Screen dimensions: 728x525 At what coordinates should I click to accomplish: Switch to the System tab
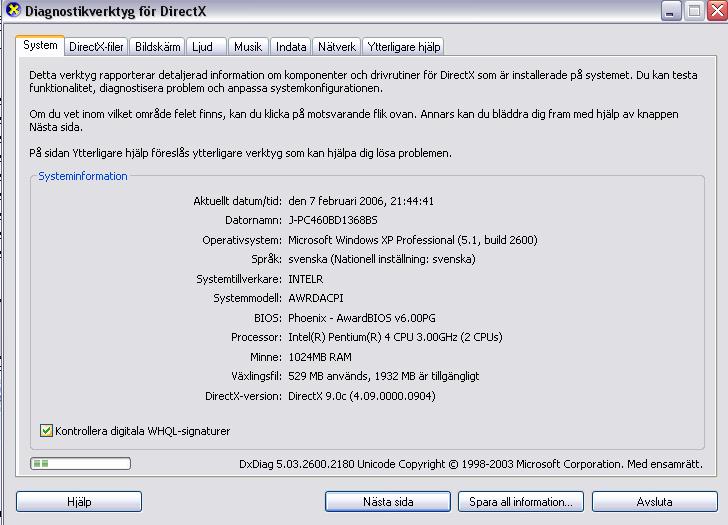coord(40,45)
